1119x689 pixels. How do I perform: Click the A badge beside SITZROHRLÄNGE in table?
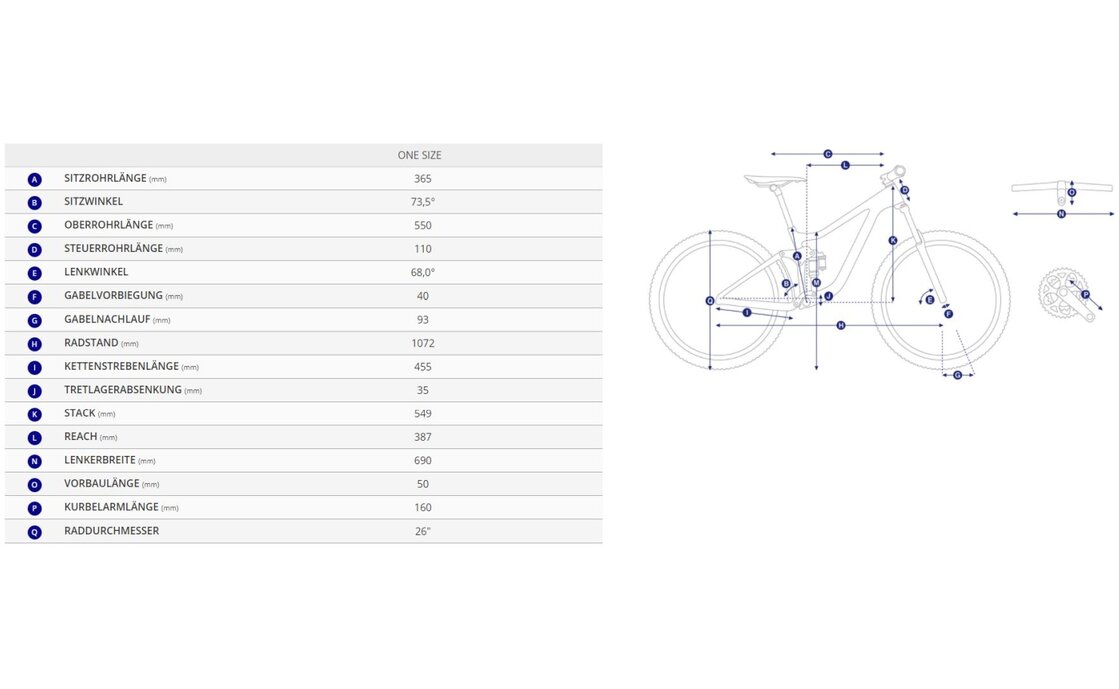[x=35, y=180]
